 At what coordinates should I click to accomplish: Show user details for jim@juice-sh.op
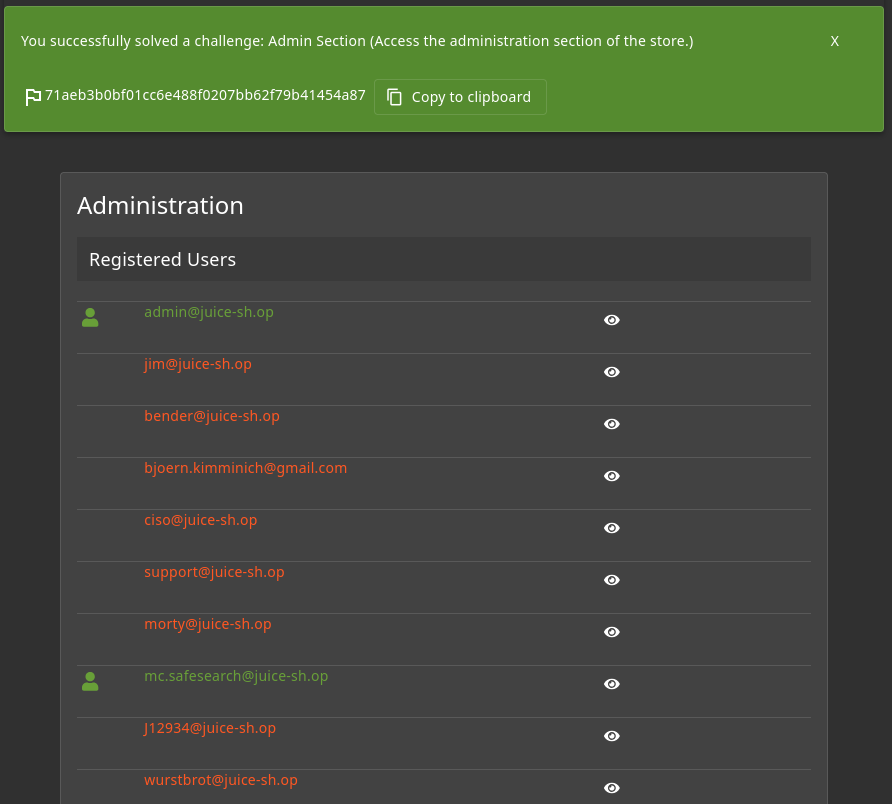coord(612,372)
